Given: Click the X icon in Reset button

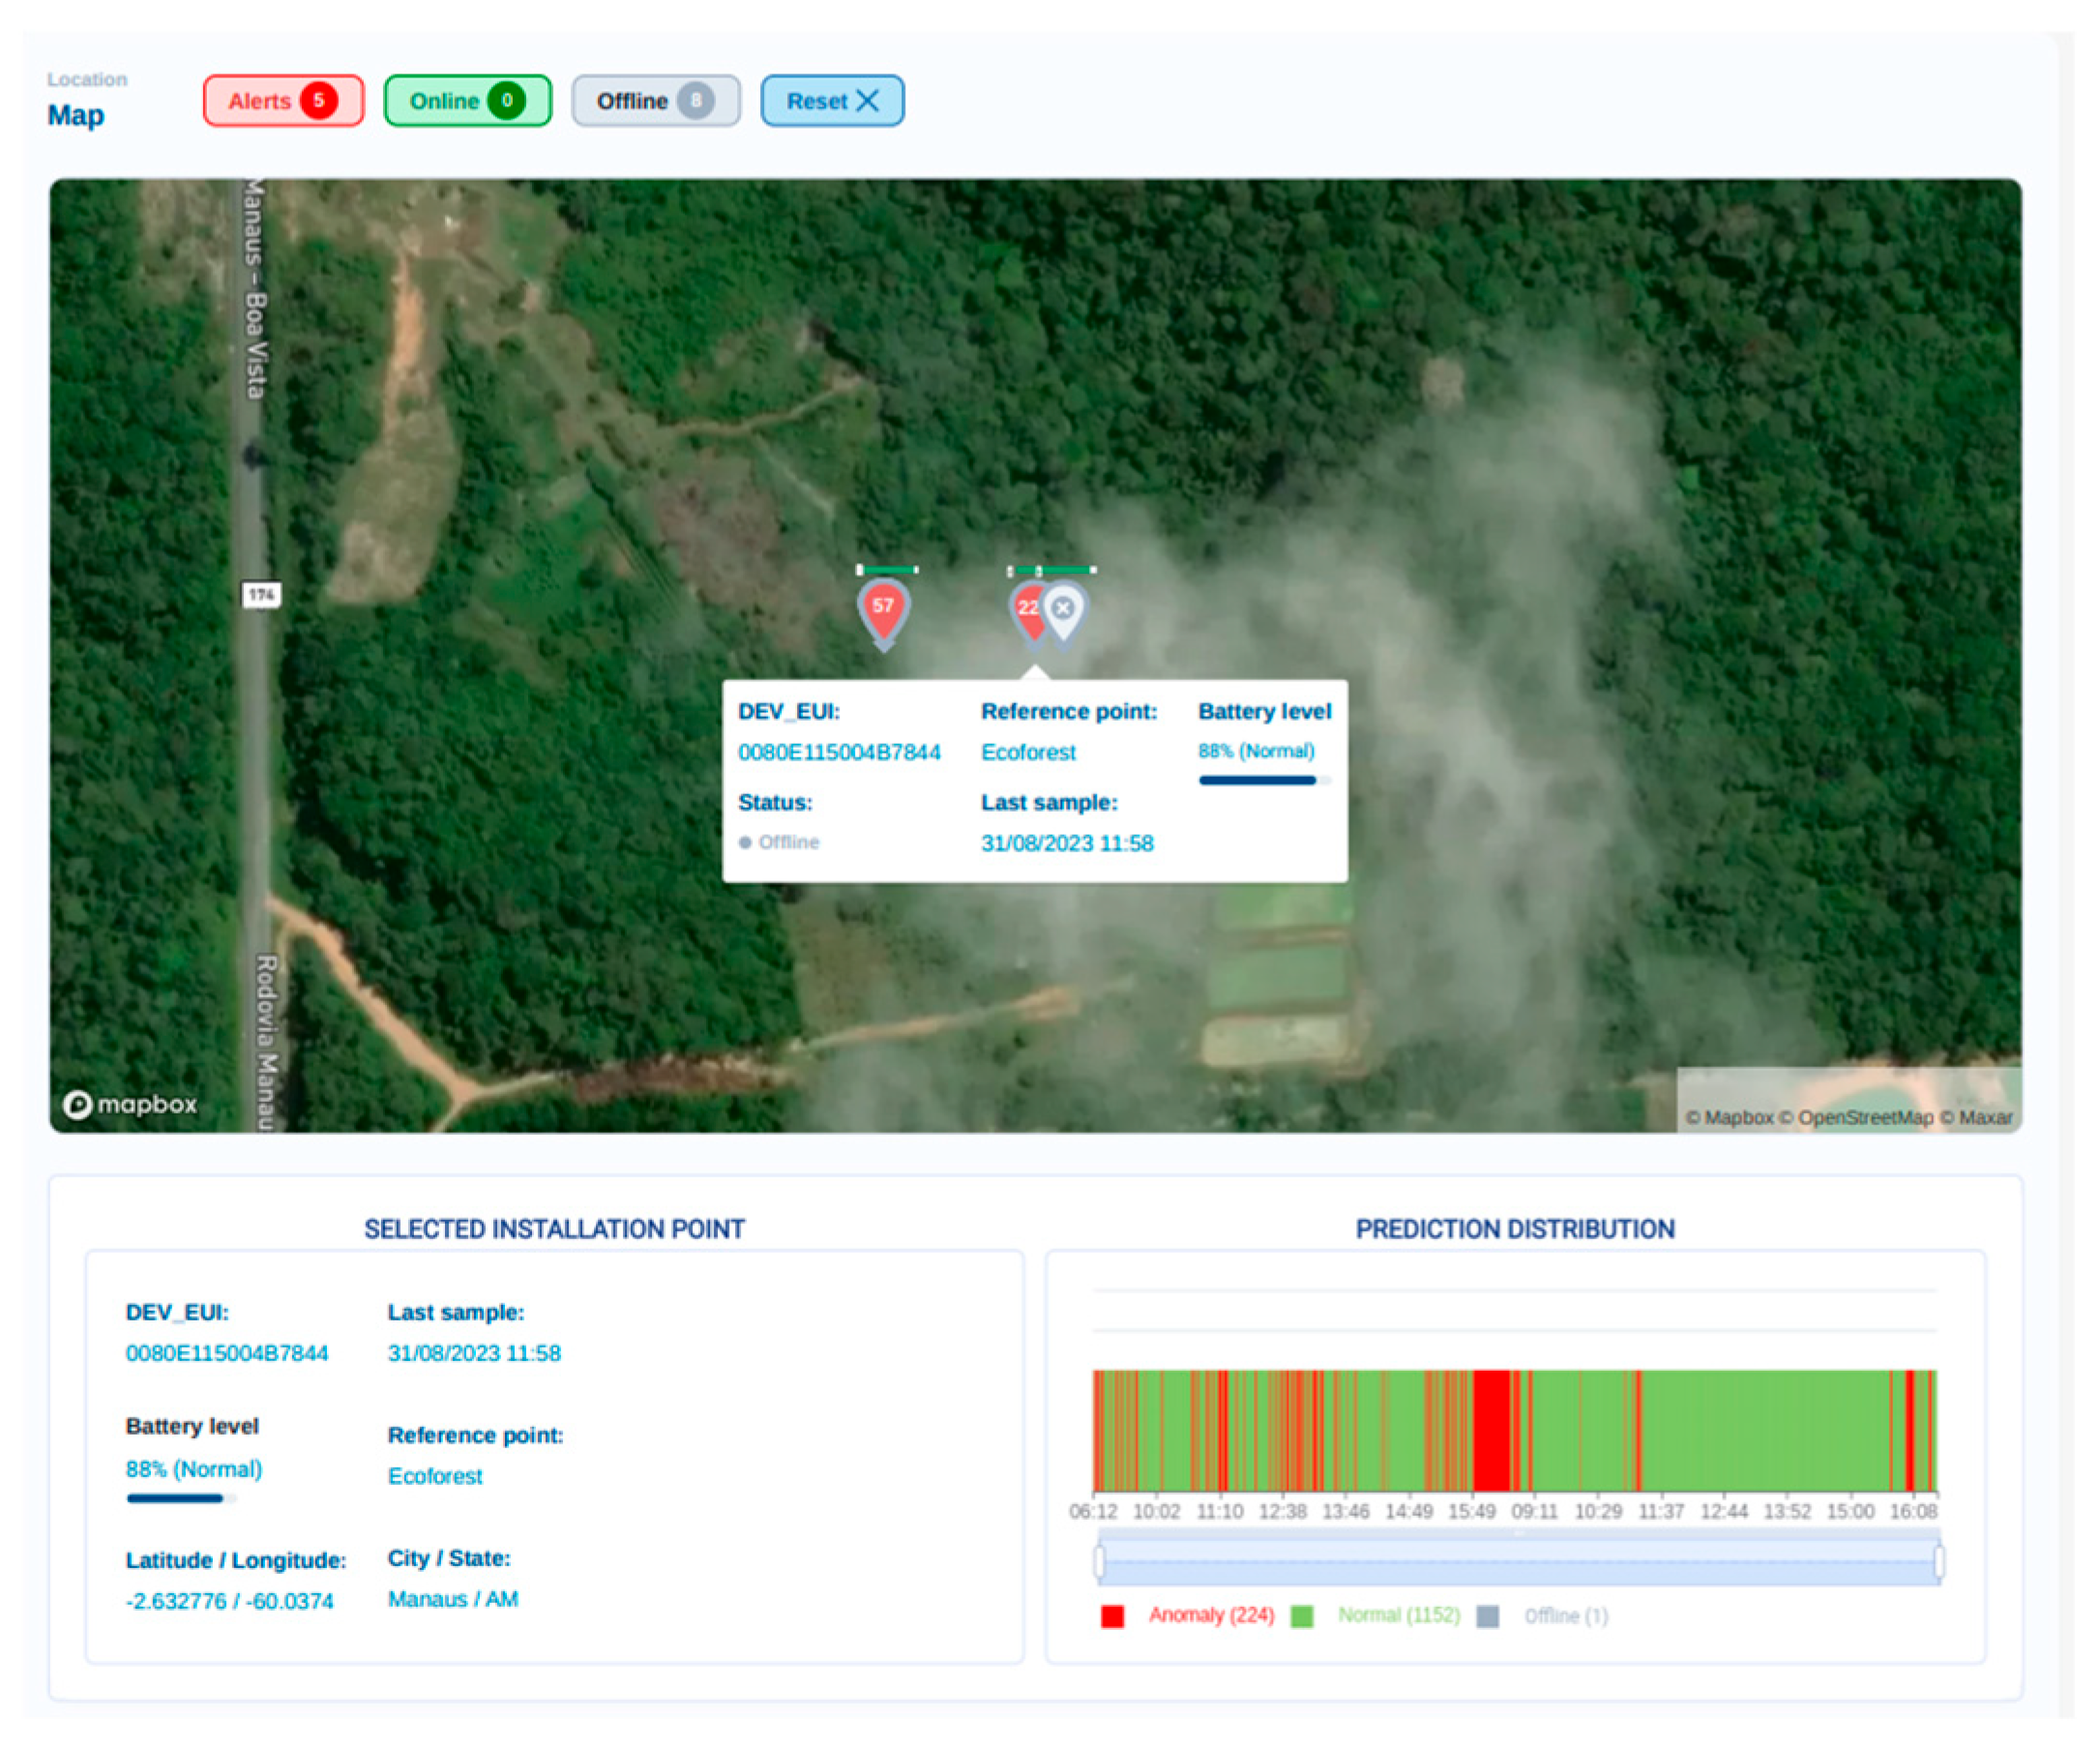Looking at the screenshot, I should click(868, 101).
